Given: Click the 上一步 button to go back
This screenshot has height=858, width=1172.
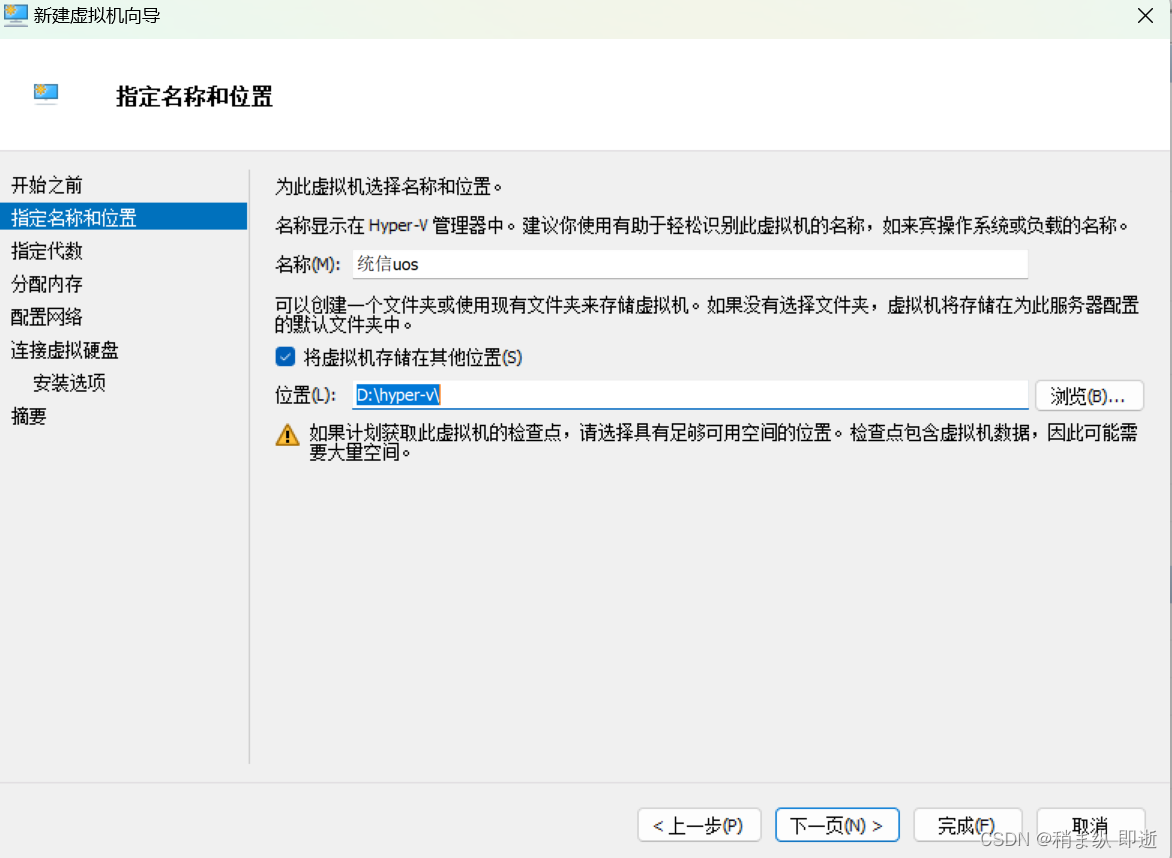Looking at the screenshot, I should 699,824.
